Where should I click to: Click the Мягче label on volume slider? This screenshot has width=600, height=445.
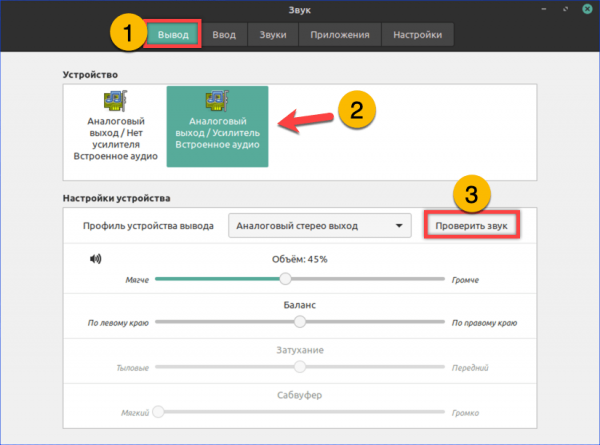coord(137,280)
